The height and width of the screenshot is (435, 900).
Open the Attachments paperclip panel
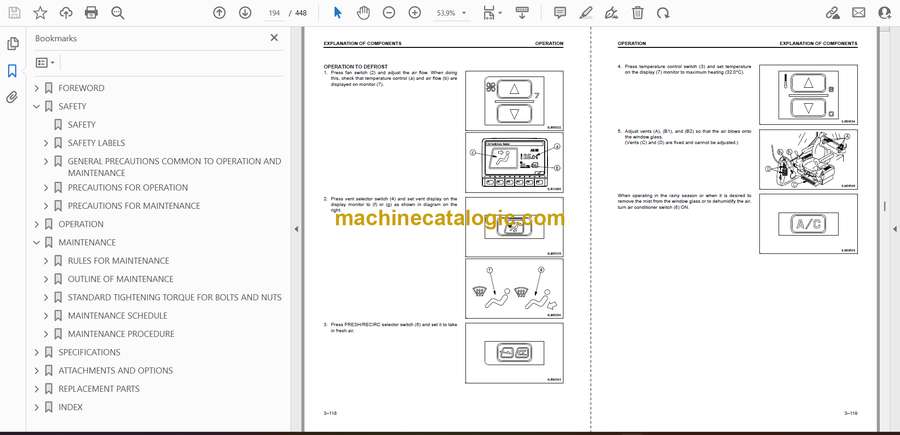coord(12,98)
